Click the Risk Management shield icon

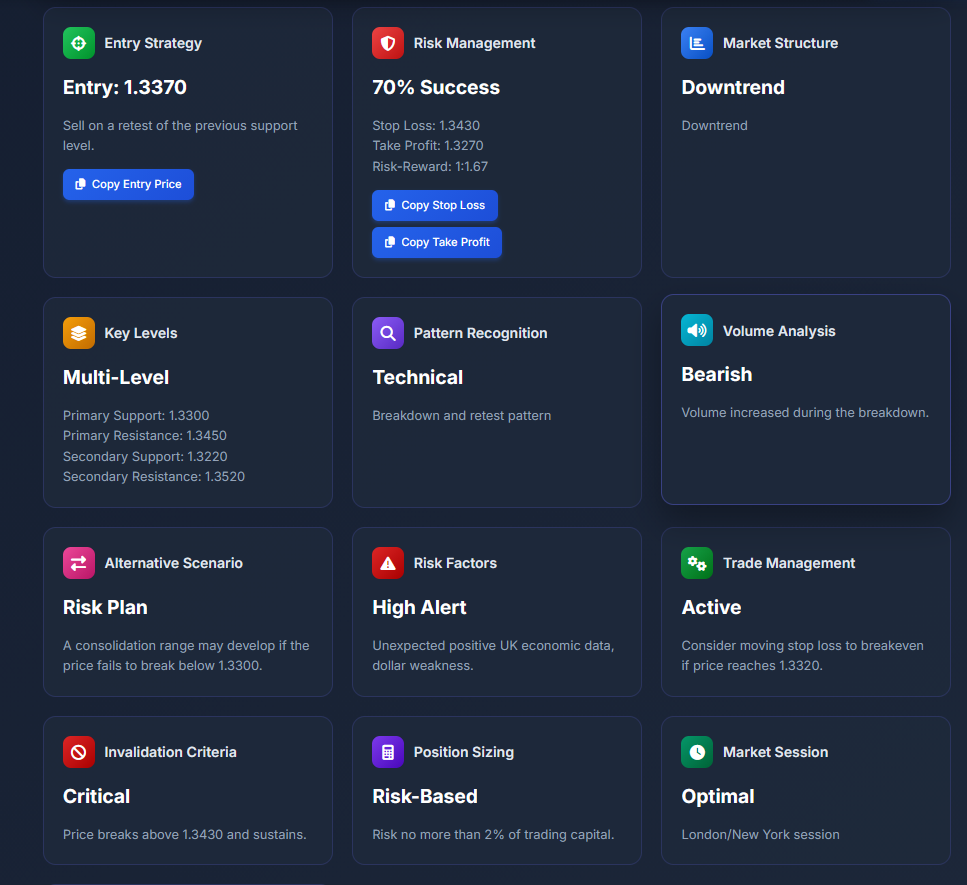point(387,43)
